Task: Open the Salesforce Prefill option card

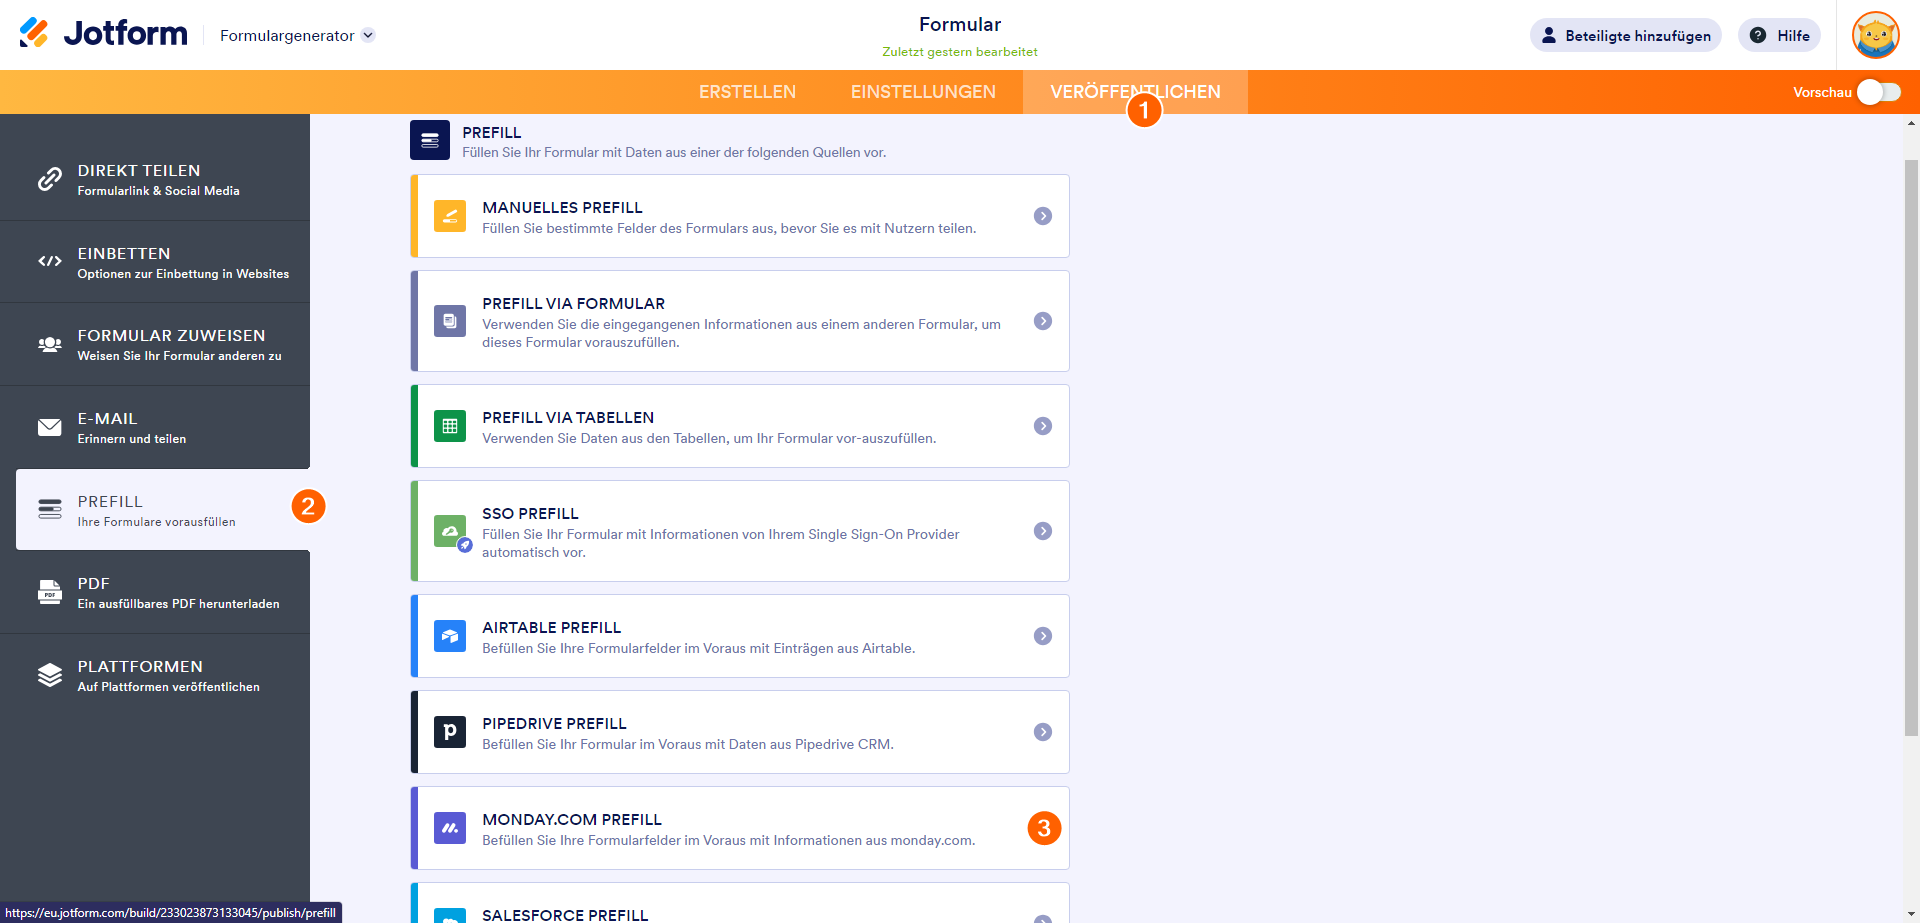Action: pyautogui.click(x=740, y=903)
